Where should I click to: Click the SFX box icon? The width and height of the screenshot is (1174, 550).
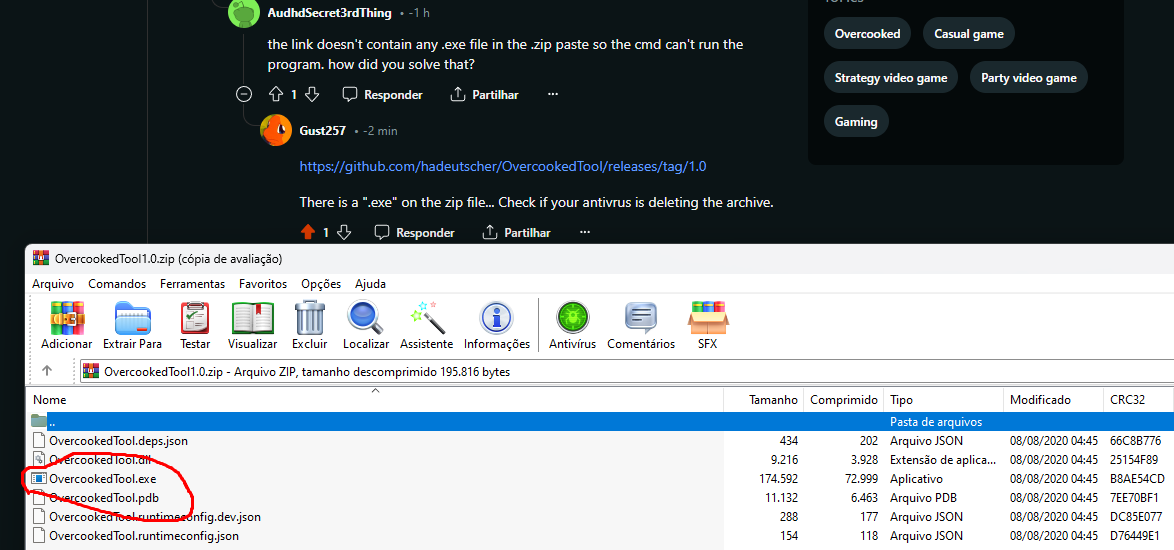(x=708, y=318)
